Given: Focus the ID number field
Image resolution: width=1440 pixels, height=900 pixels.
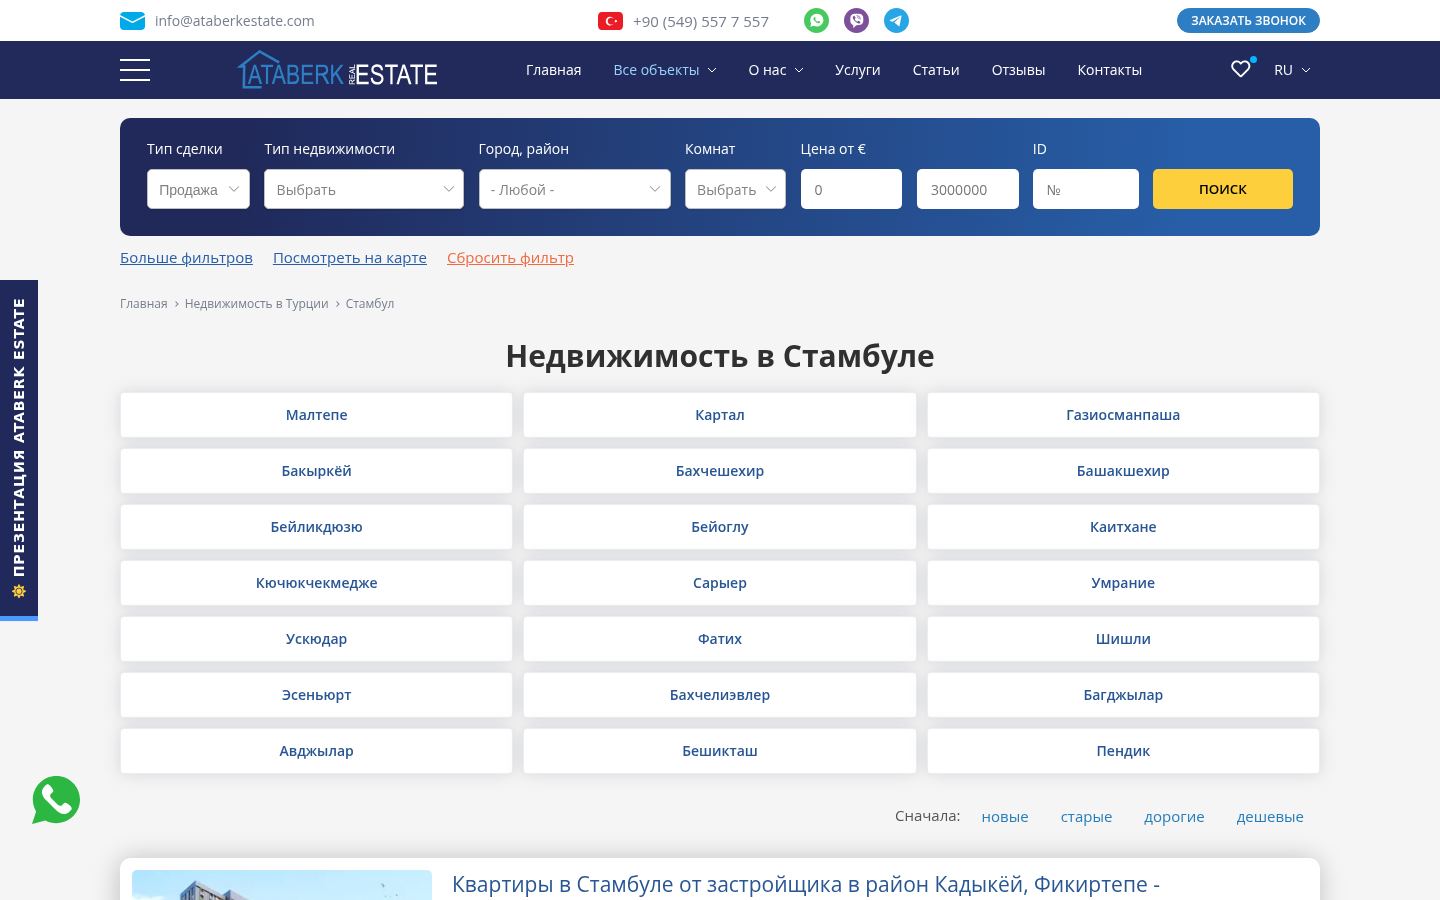Looking at the screenshot, I should (x=1086, y=189).
